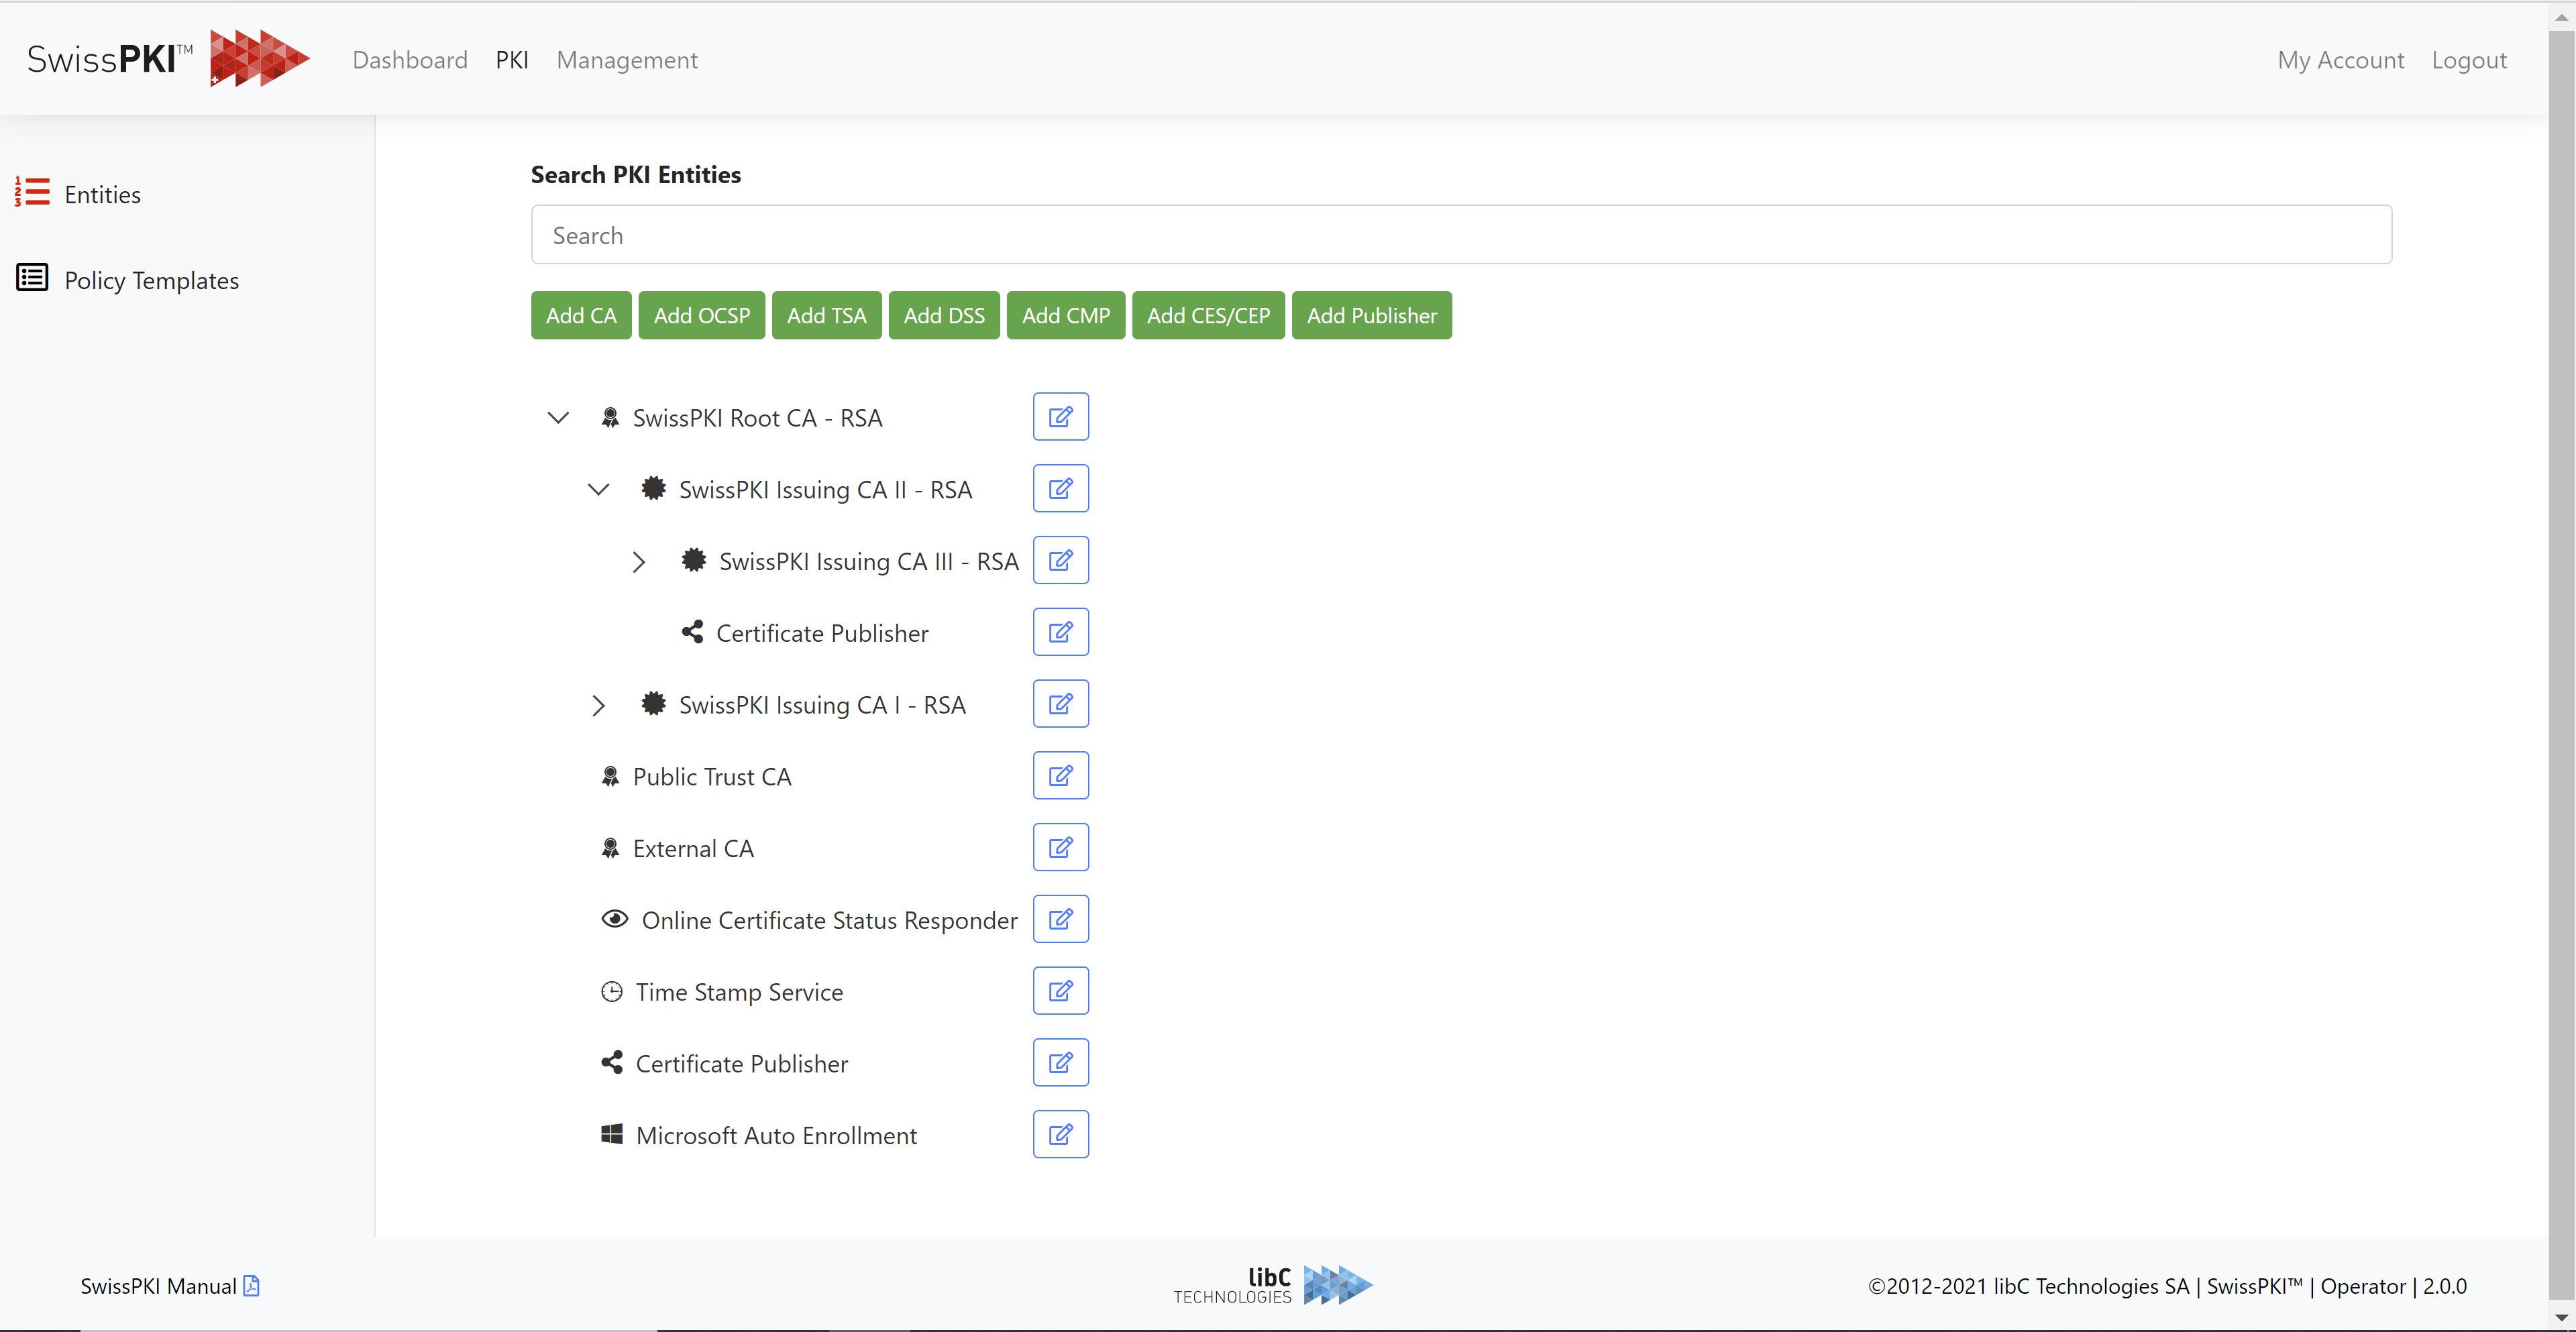This screenshot has height=1332, width=2576.
Task: Edit the Online Certificate Status Responder entry
Action: coord(1060,919)
